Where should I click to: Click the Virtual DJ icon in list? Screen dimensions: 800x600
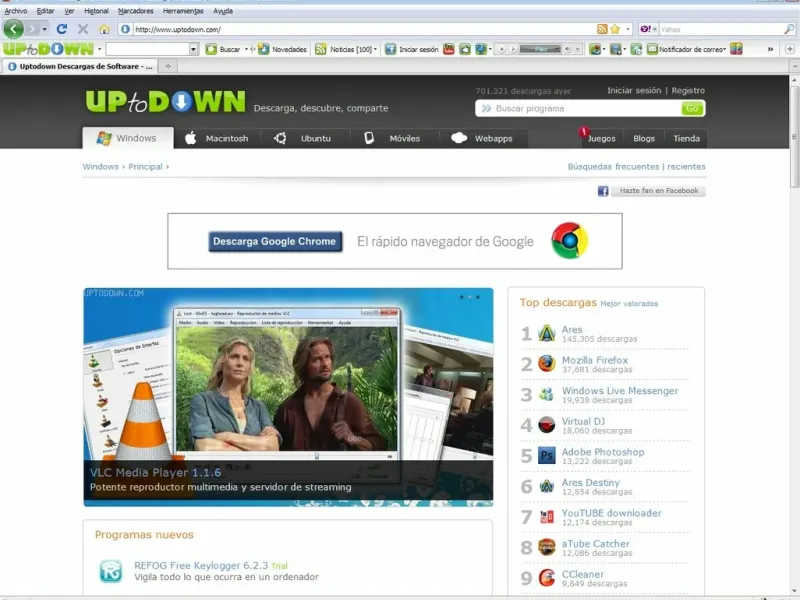tap(546, 425)
